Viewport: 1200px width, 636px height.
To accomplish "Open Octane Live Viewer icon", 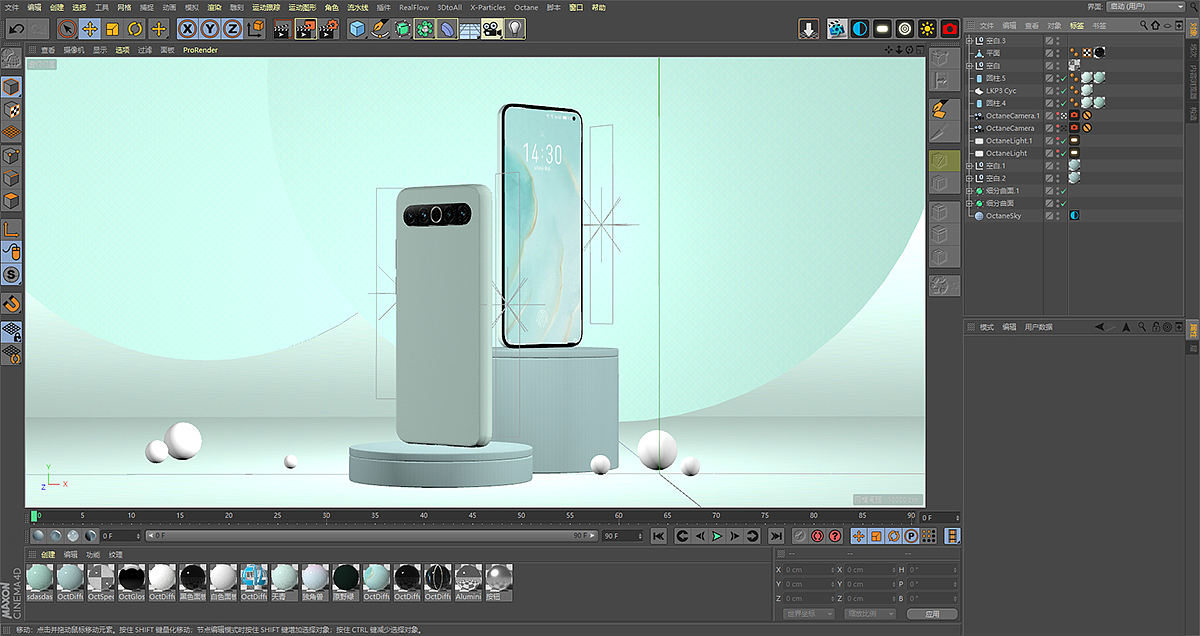I will pyautogui.click(x=837, y=29).
